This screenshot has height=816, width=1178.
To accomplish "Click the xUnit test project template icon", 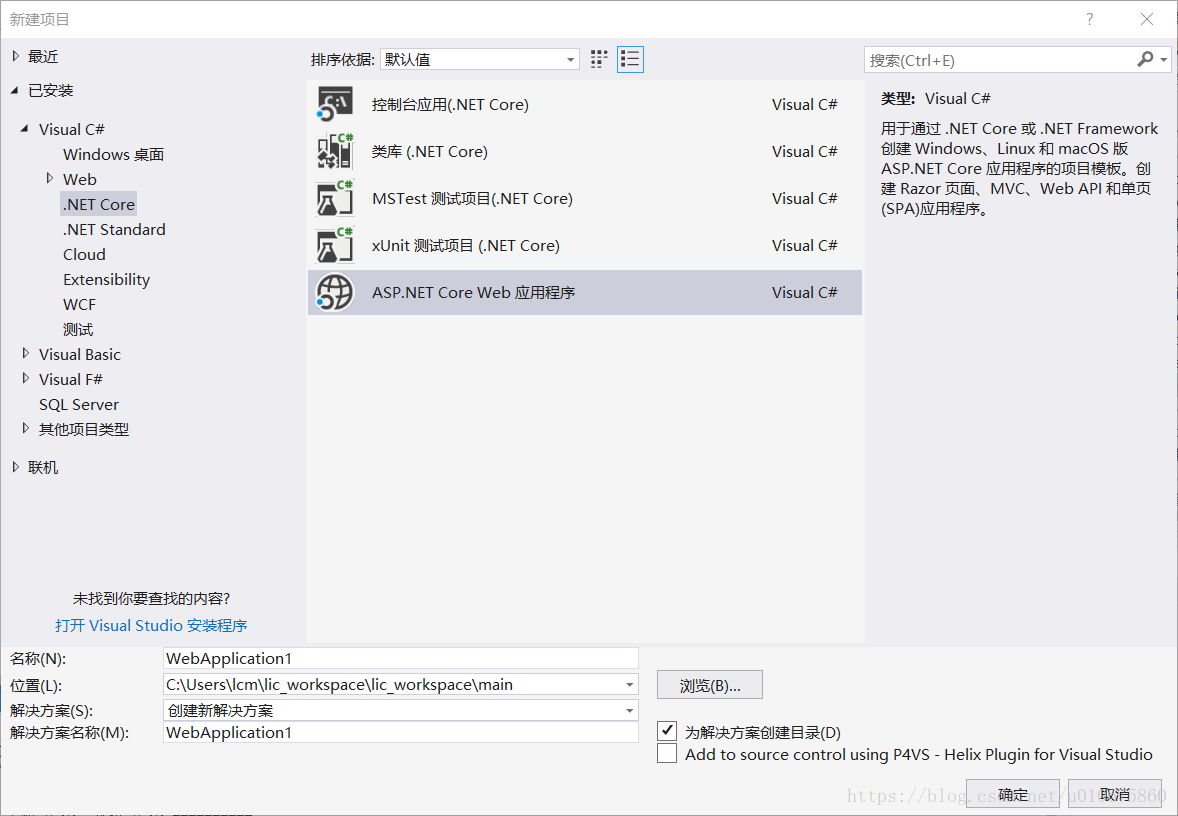I will tap(335, 246).
